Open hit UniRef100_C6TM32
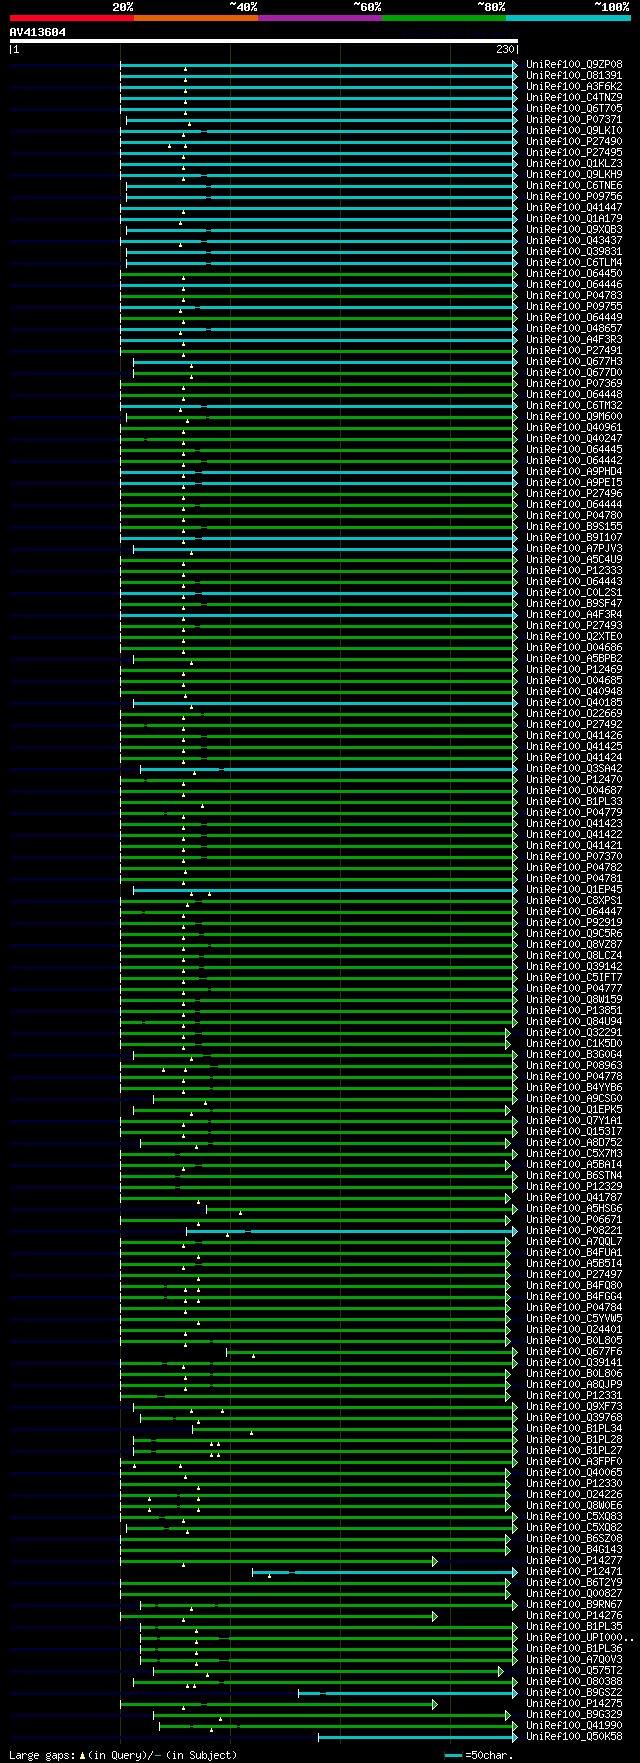Screen dimensions: 640x1763 click(x=574, y=406)
